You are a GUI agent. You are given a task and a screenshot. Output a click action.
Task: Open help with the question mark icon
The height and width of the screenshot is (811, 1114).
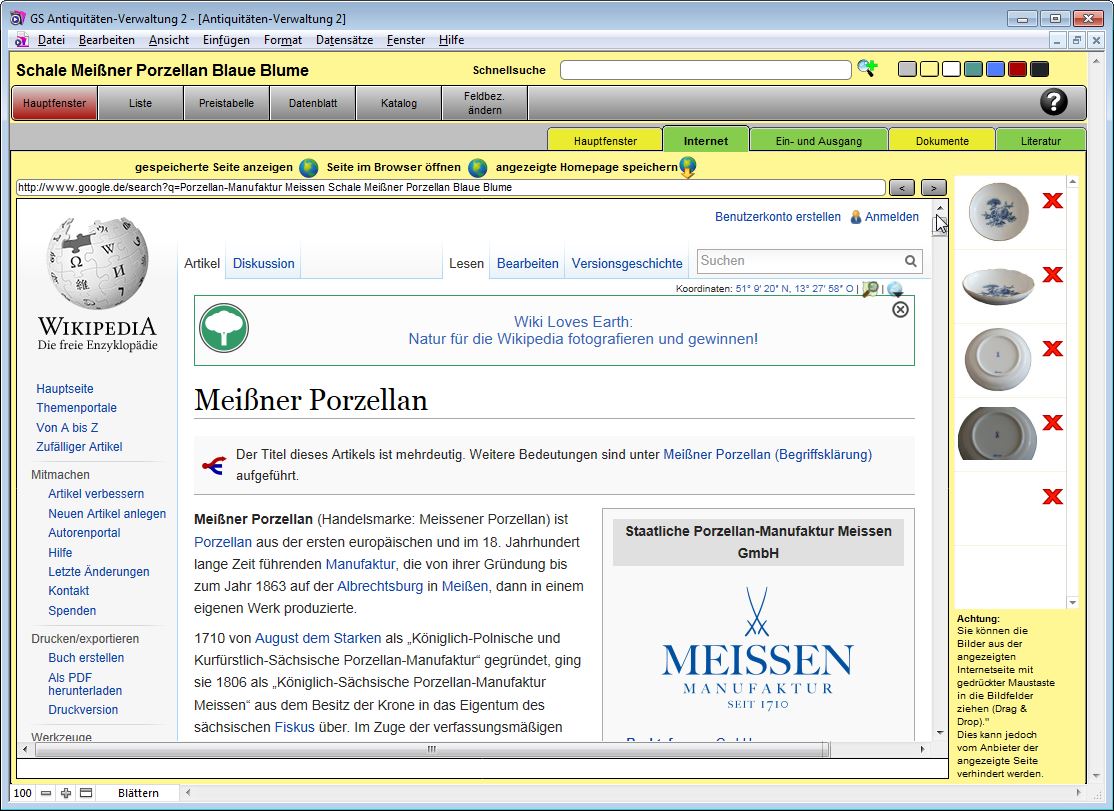(1054, 102)
